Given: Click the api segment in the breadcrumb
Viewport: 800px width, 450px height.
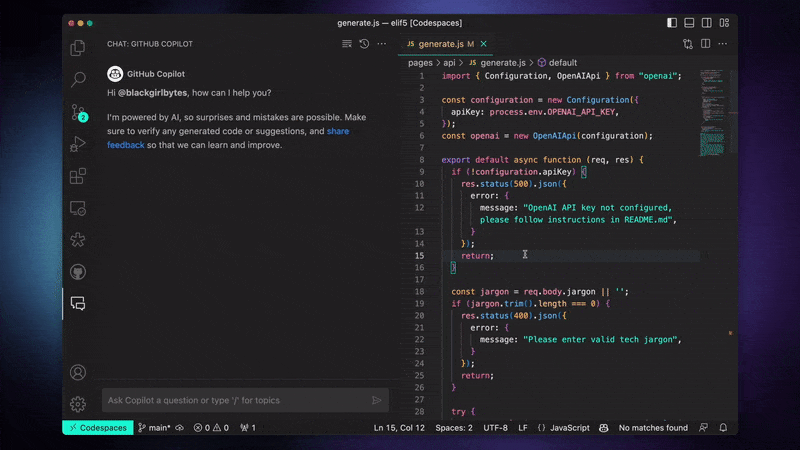Looking at the screenshot, I should (x=449, y=62).
